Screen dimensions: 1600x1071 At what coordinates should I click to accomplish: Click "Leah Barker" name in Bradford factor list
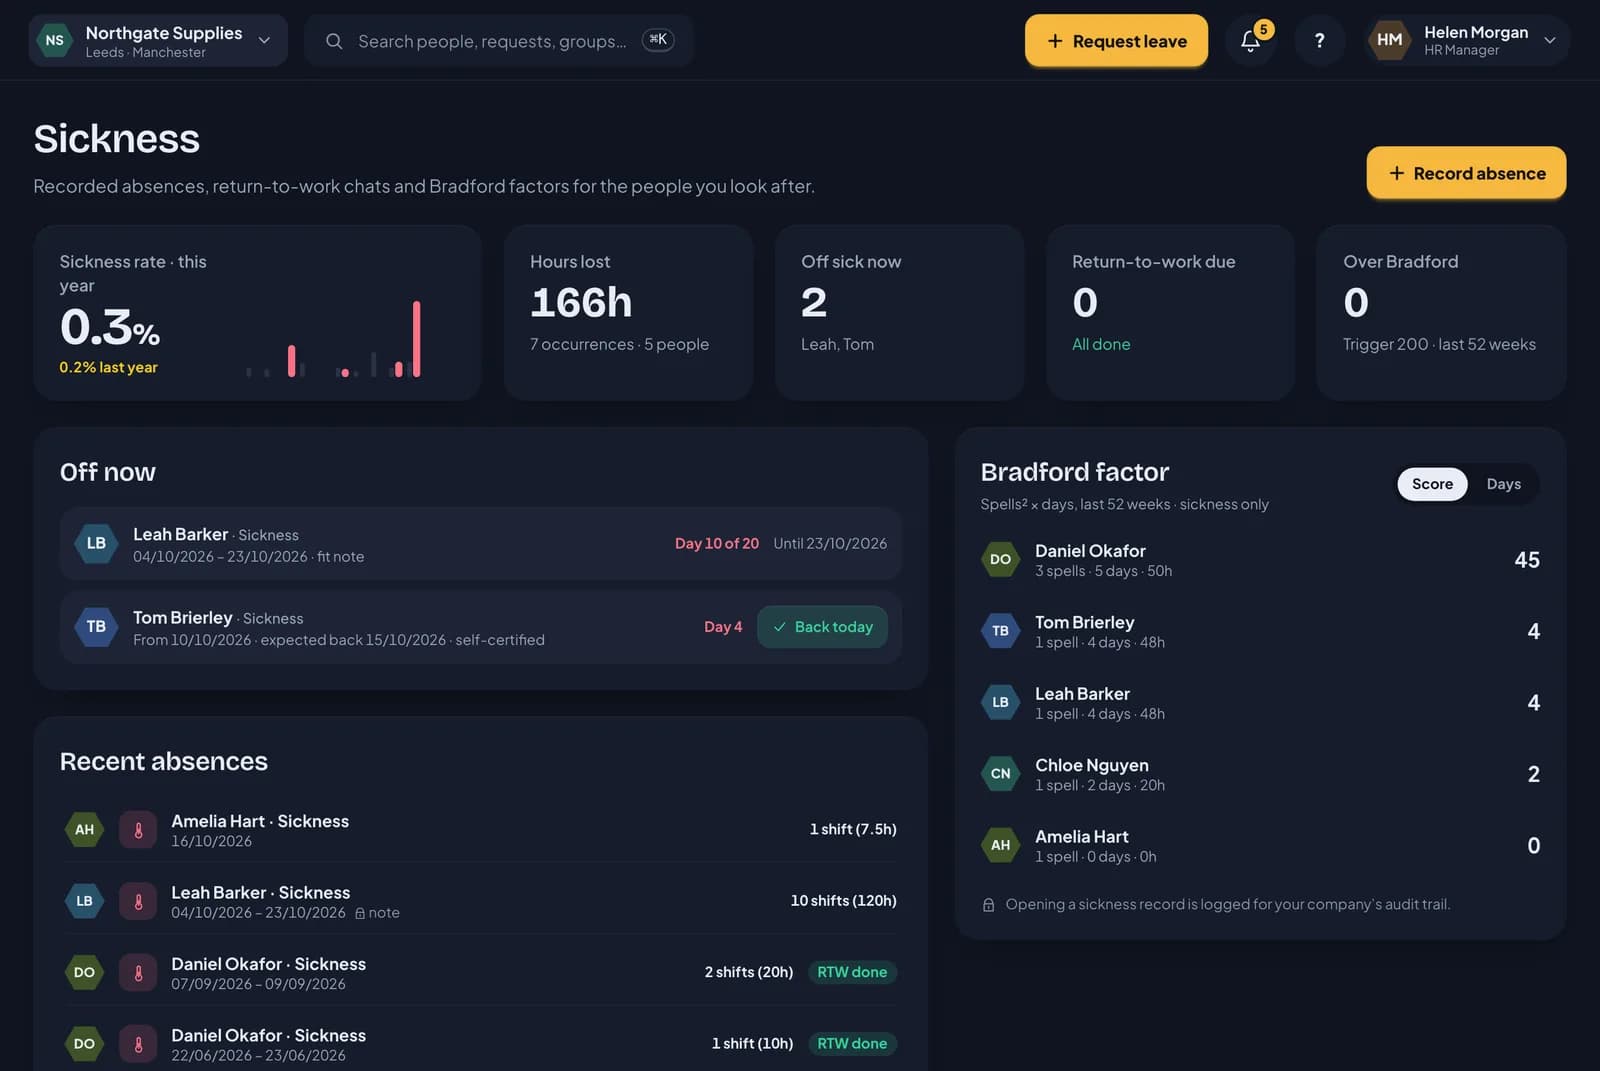1082,694
